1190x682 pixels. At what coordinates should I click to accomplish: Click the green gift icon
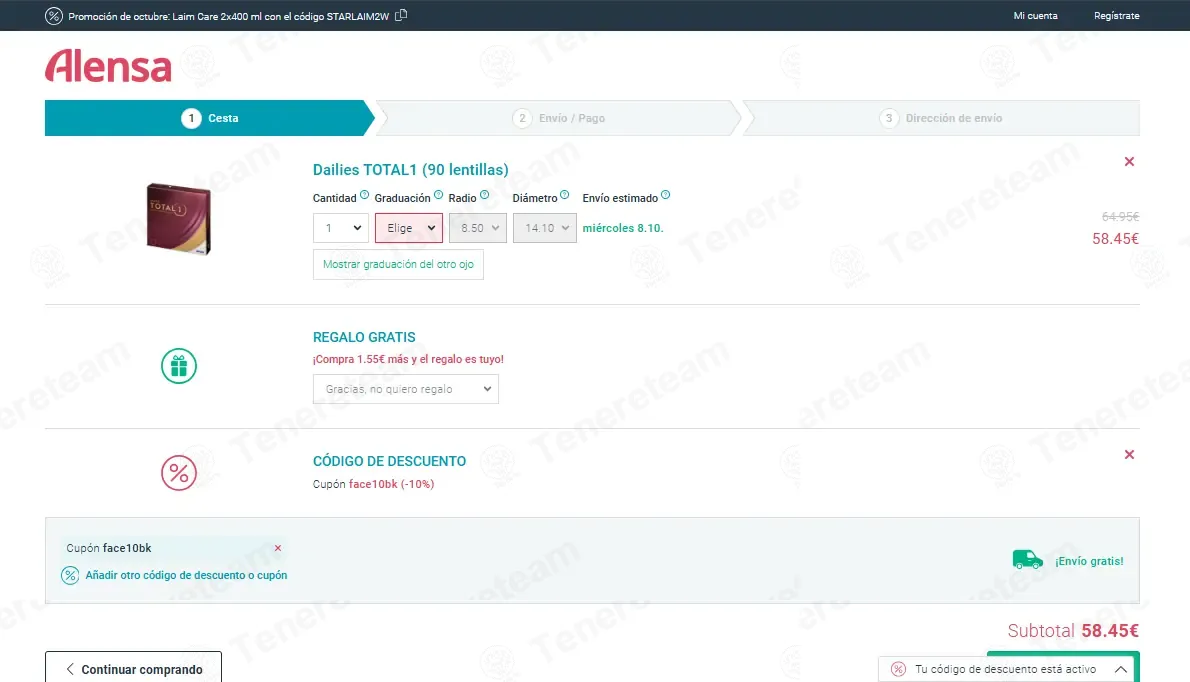179,366
